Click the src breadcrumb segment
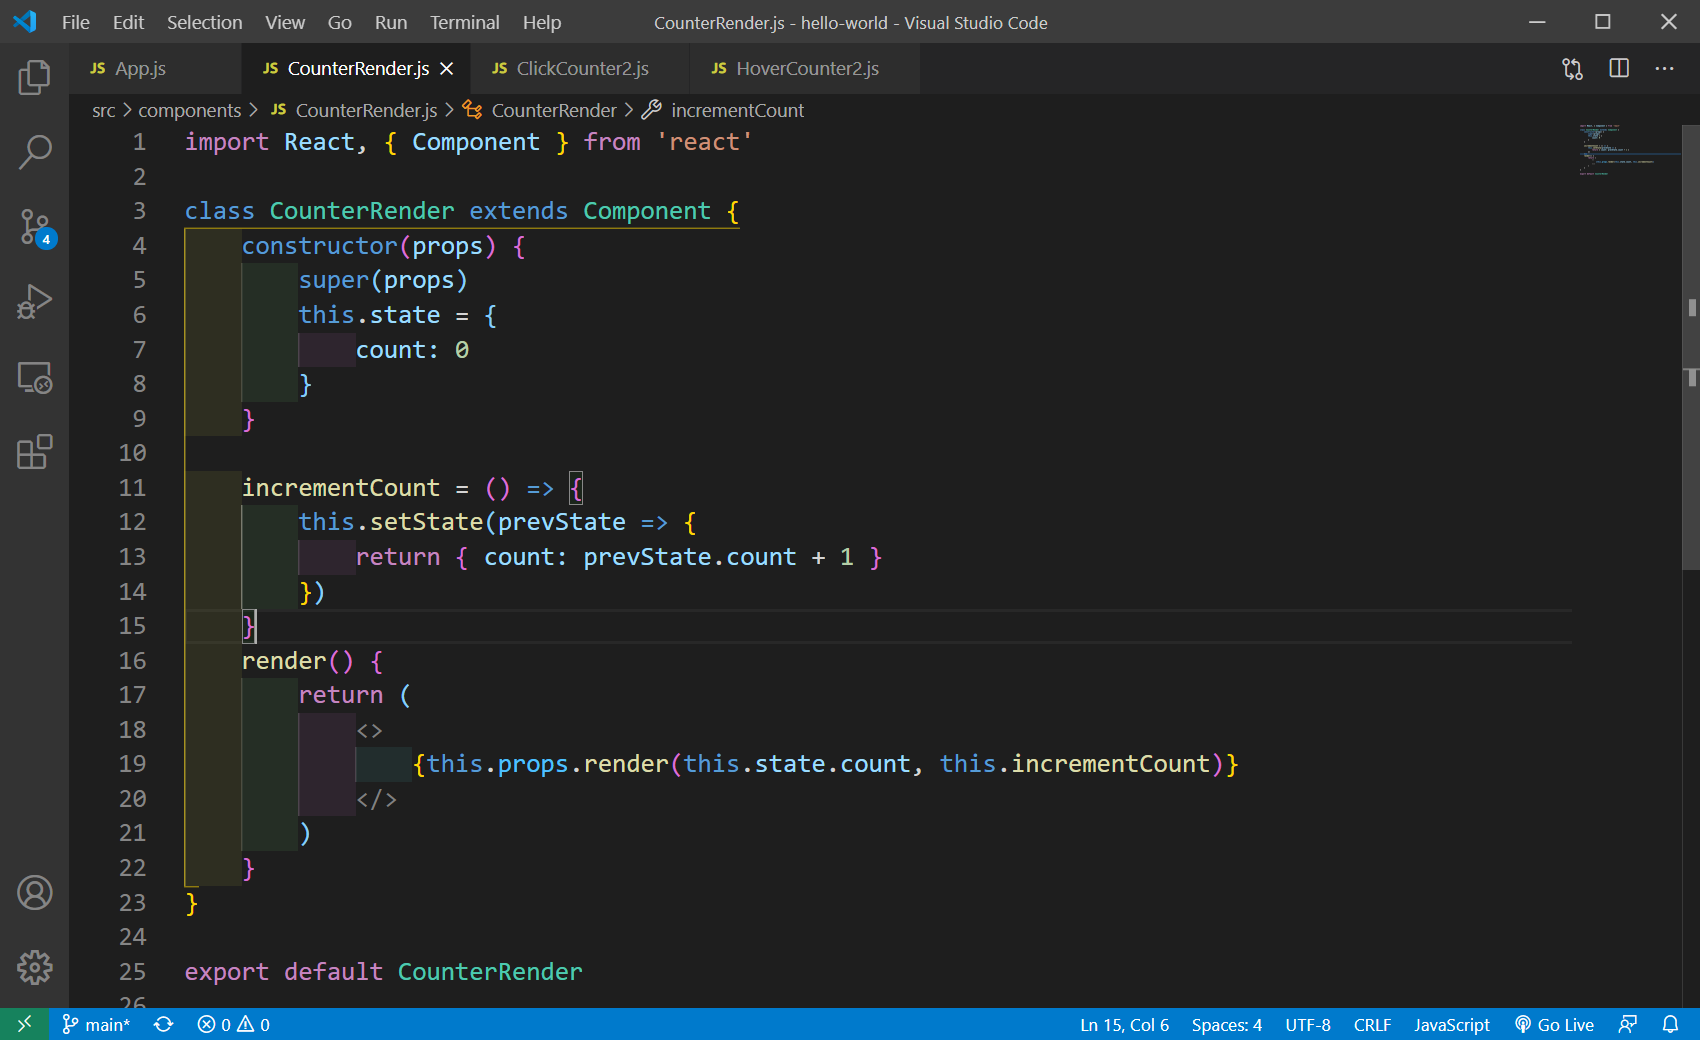 click(x=104, y=110)
